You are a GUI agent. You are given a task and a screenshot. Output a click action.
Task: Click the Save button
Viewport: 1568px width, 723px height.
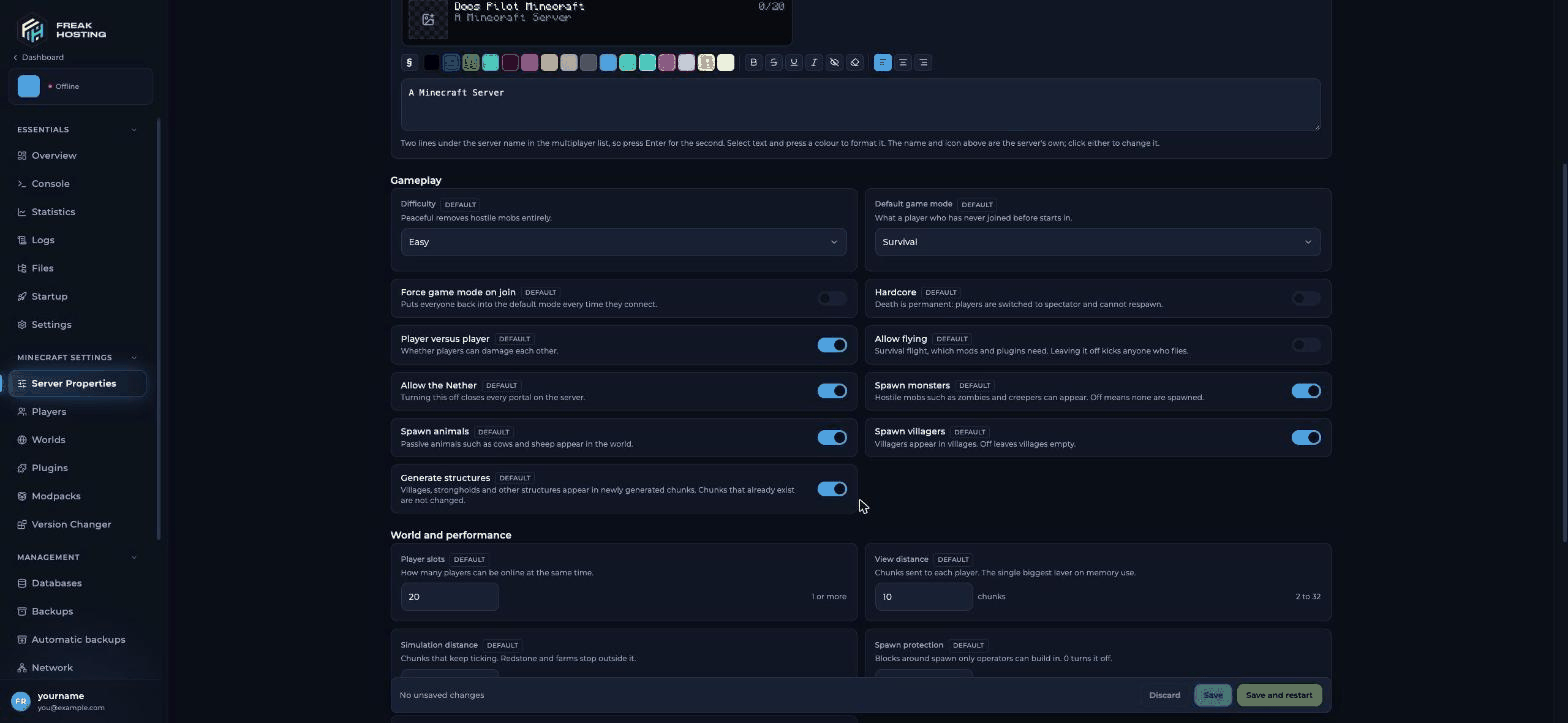1213,695
